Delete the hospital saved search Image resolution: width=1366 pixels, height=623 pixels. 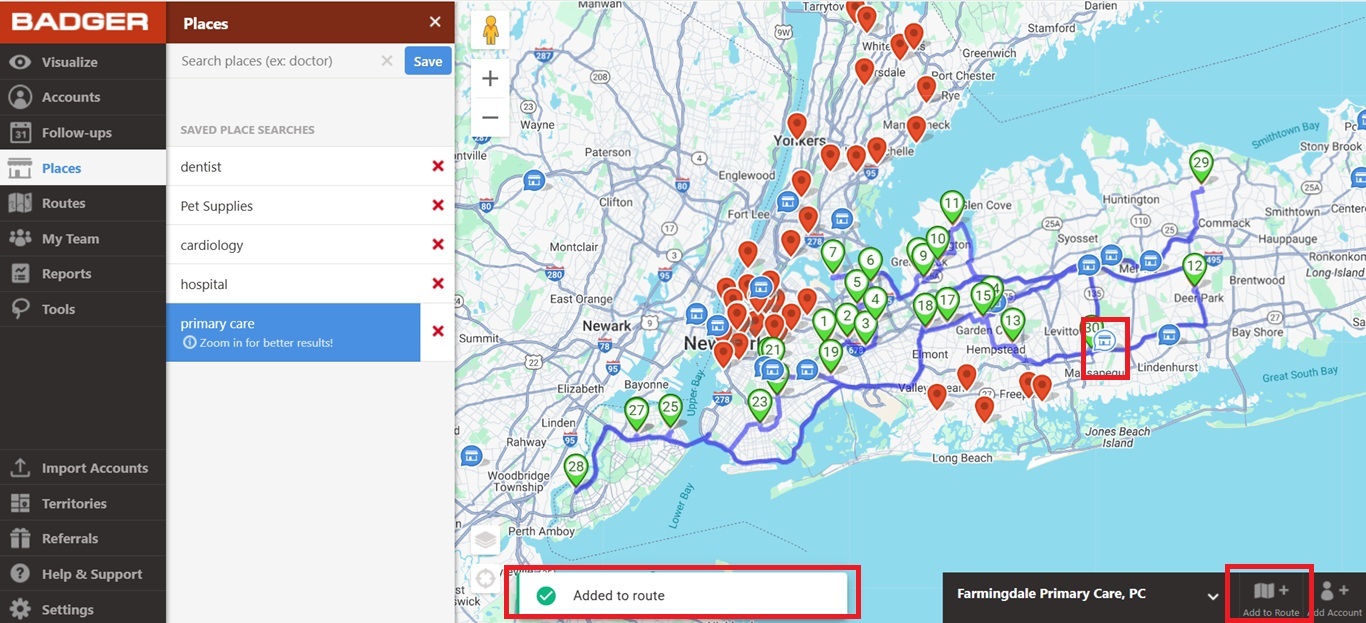tap(438, 284)
